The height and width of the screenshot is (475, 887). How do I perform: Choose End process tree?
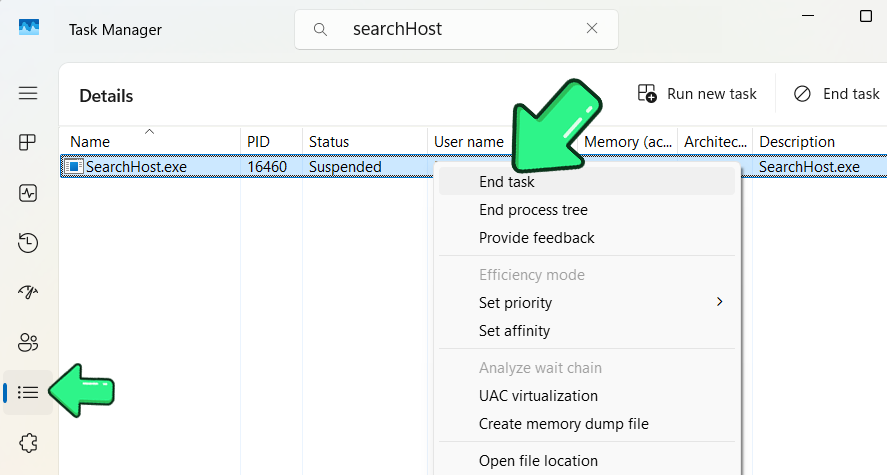tap(587, 210)
